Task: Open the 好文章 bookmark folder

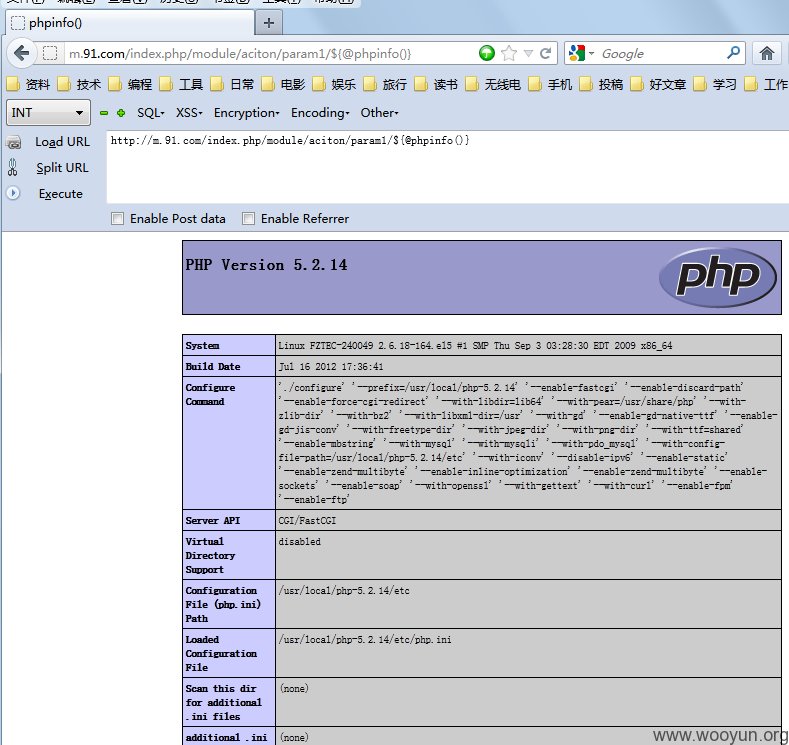Action: [658, 85]
